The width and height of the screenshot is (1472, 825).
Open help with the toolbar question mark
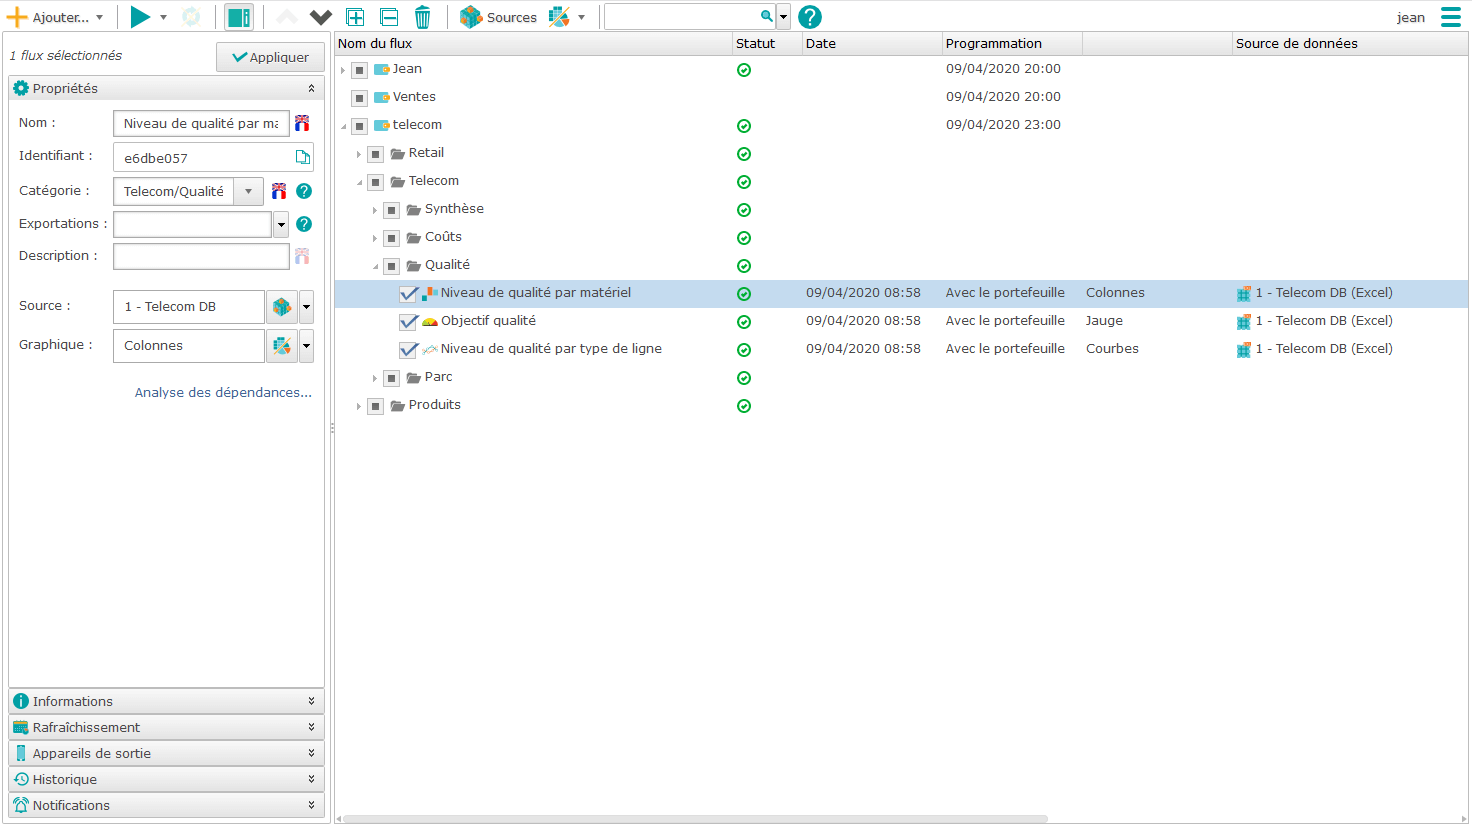coord(810,17)
